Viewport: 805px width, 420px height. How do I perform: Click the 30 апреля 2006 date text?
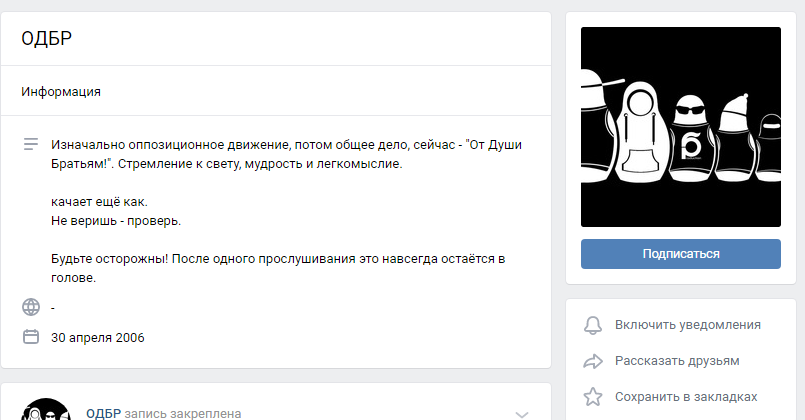point(98,337)
